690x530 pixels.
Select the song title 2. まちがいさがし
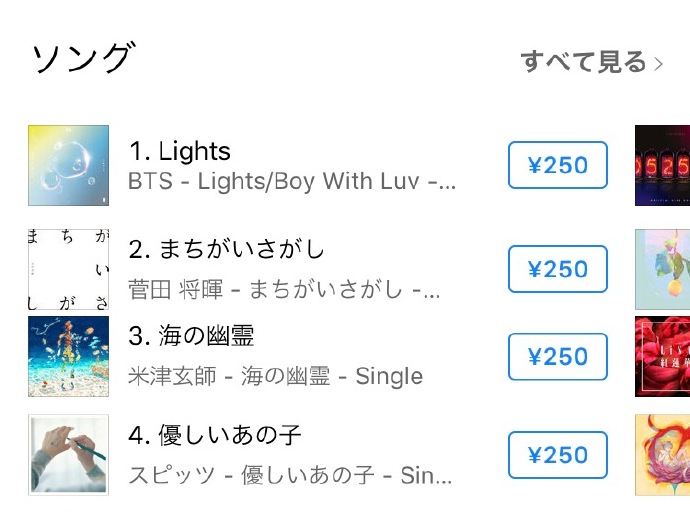pos(226,249)
